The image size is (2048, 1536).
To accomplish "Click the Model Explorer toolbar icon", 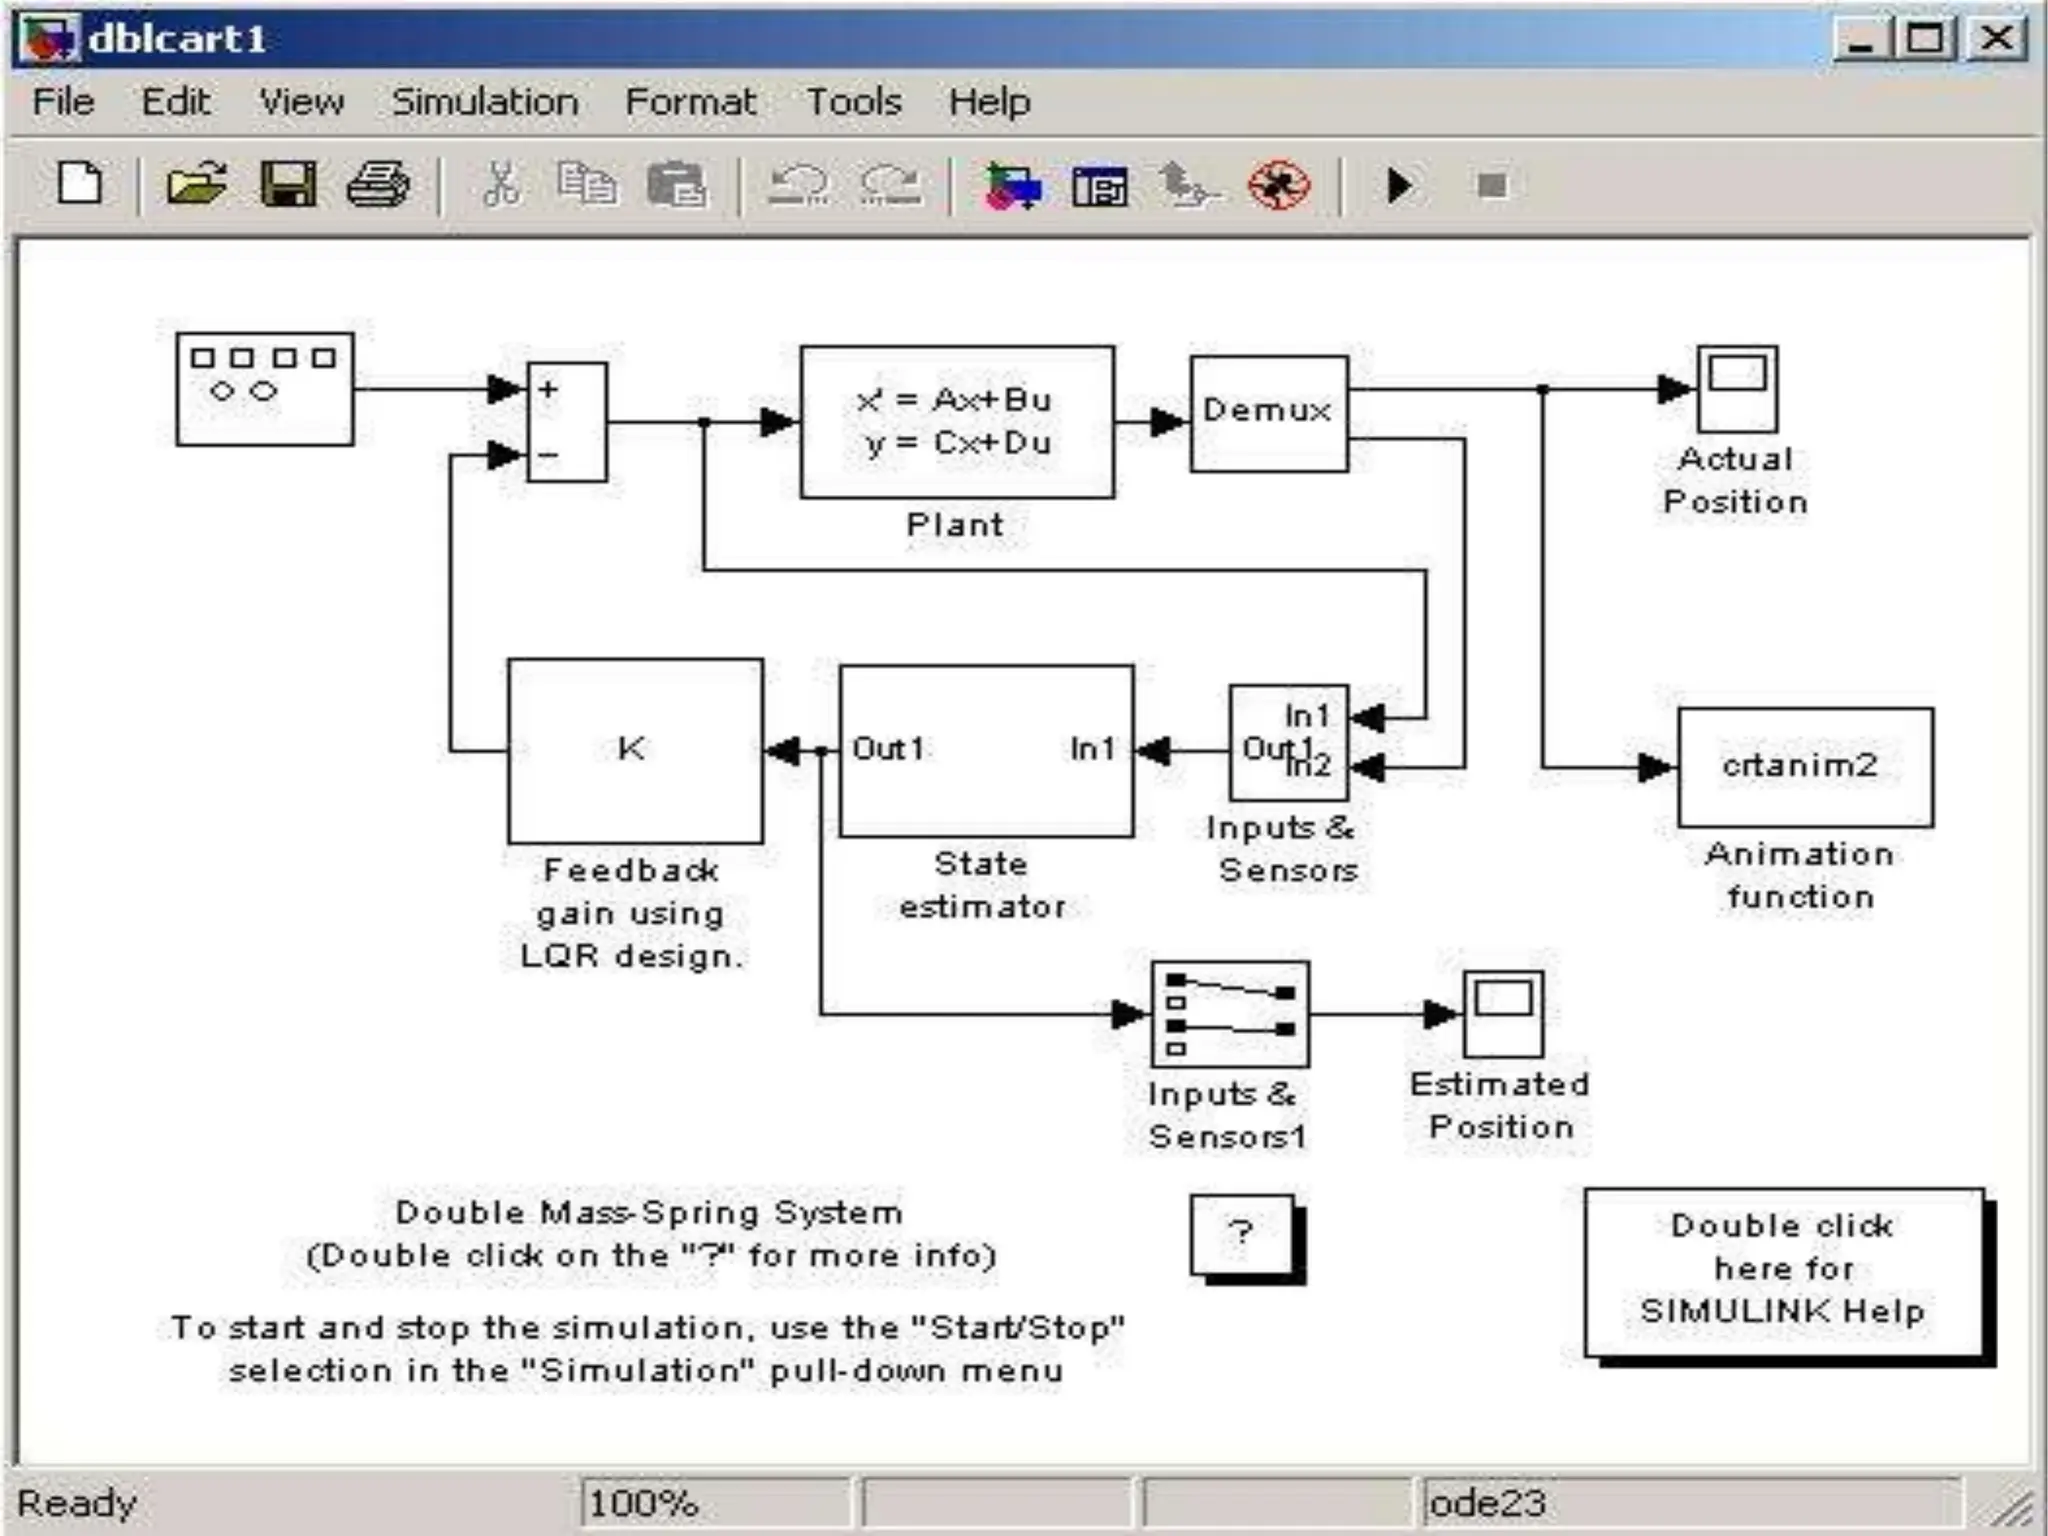I will (x=1099, y=186).
